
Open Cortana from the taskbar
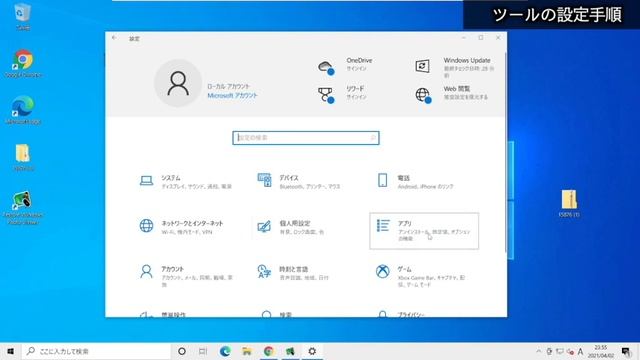182,351
